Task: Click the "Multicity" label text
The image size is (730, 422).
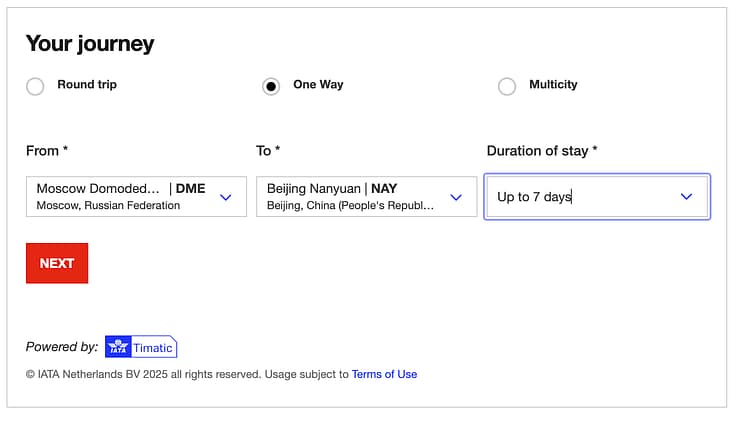Action: pyautogui.click(x=553, y=85)
